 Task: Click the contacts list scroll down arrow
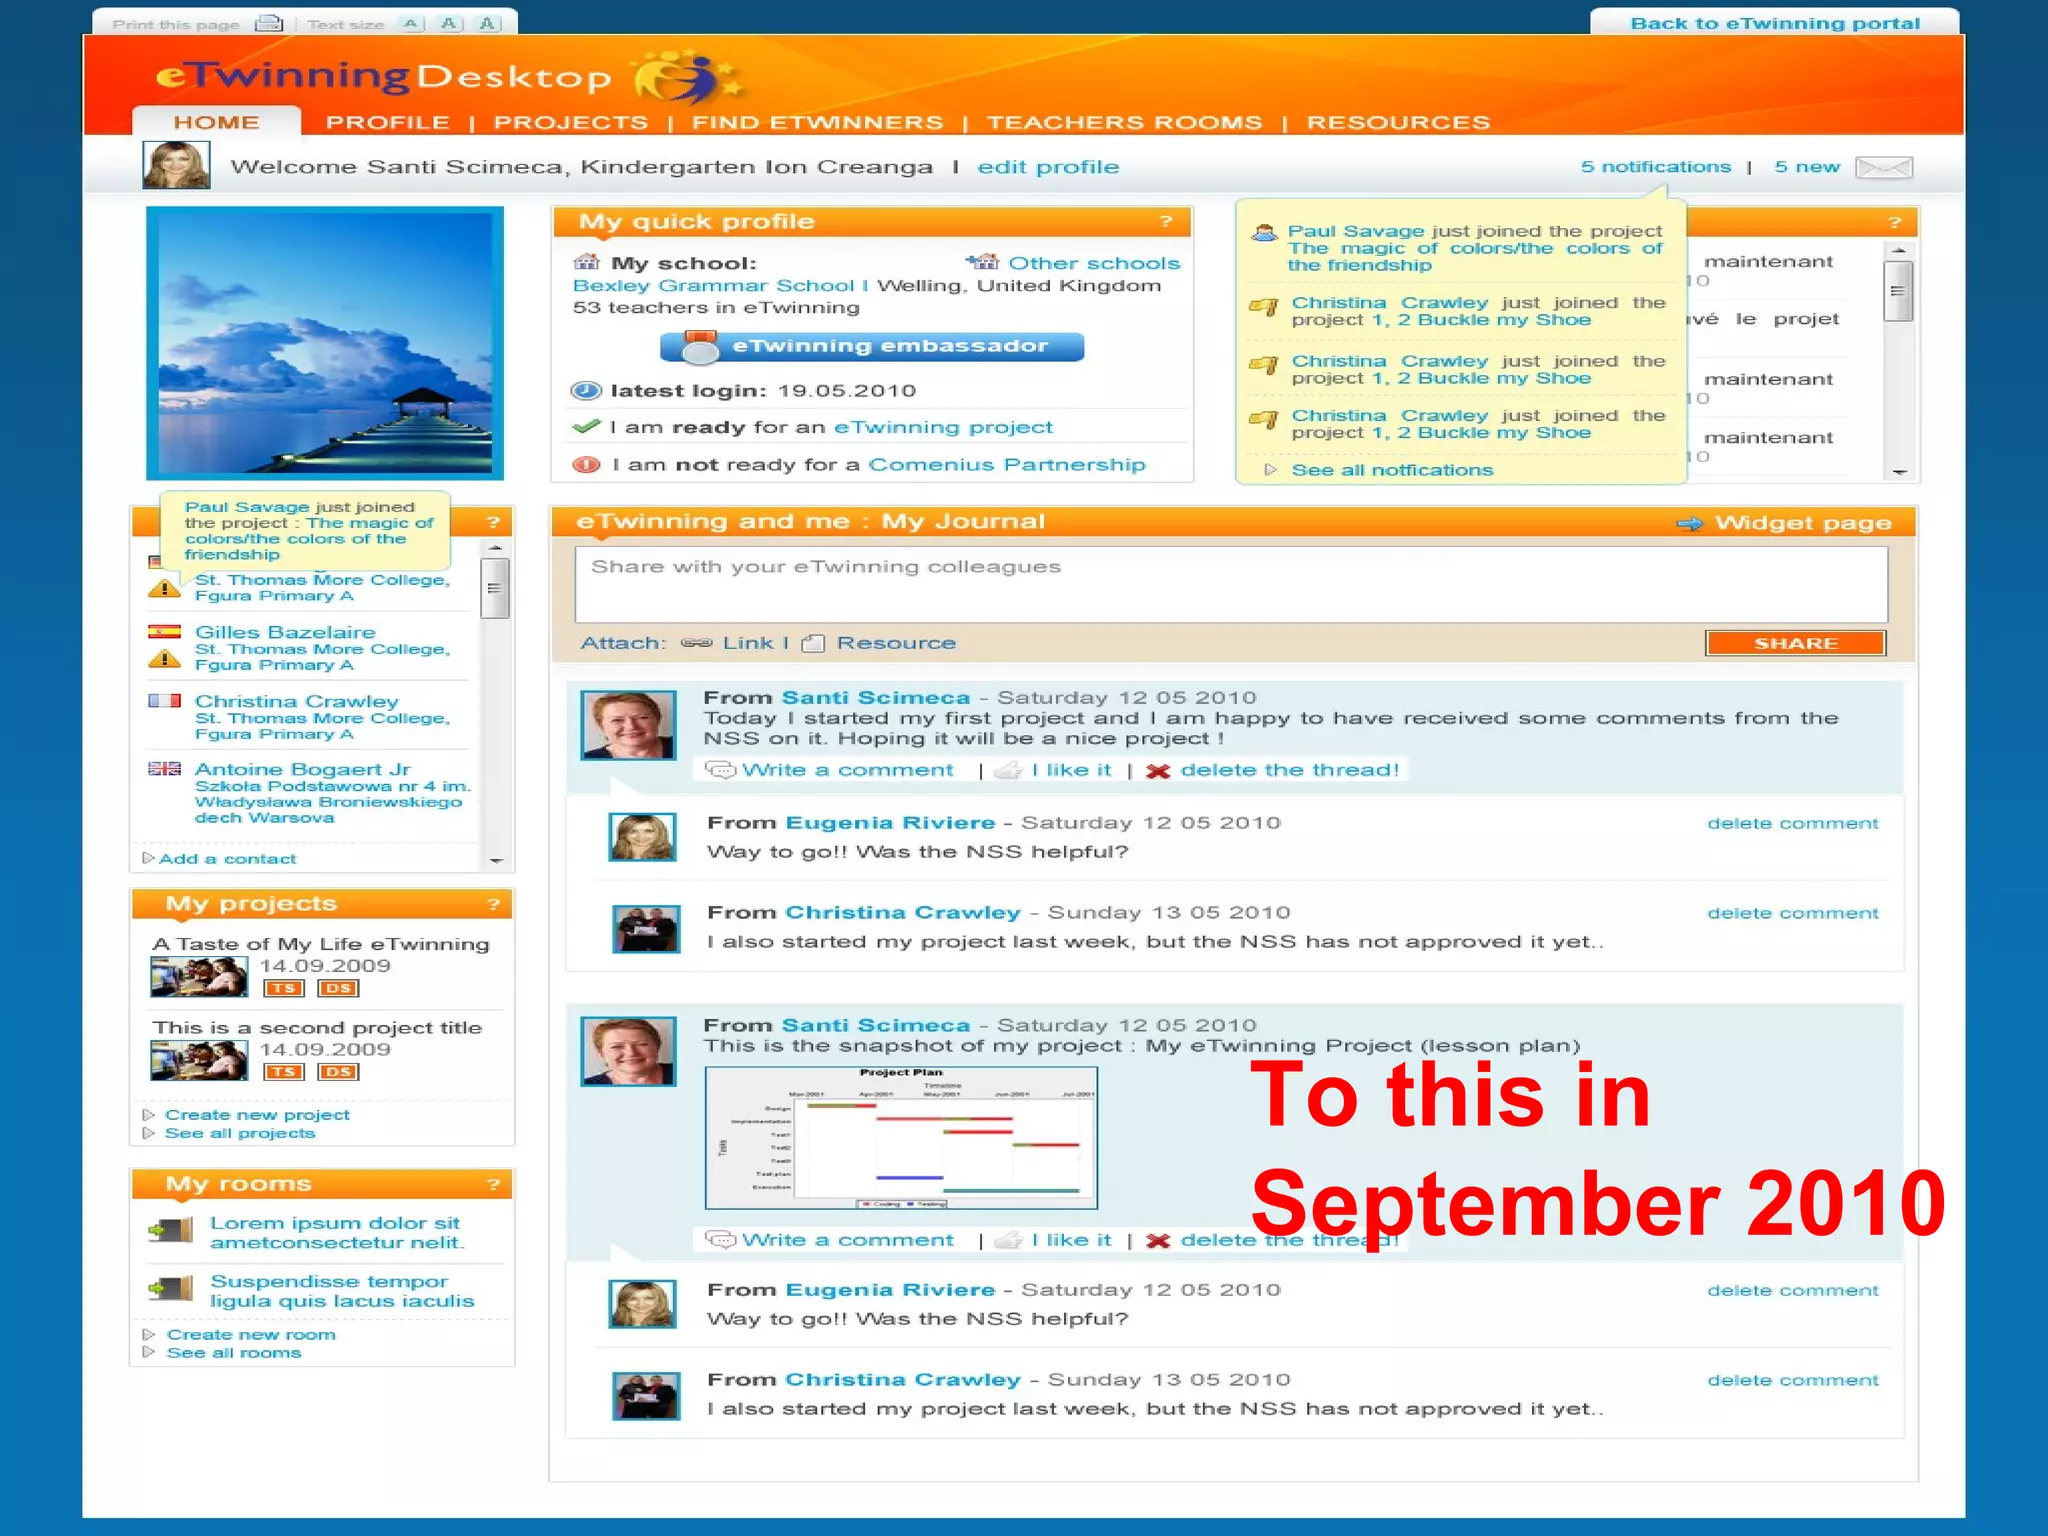pos(495,860)
